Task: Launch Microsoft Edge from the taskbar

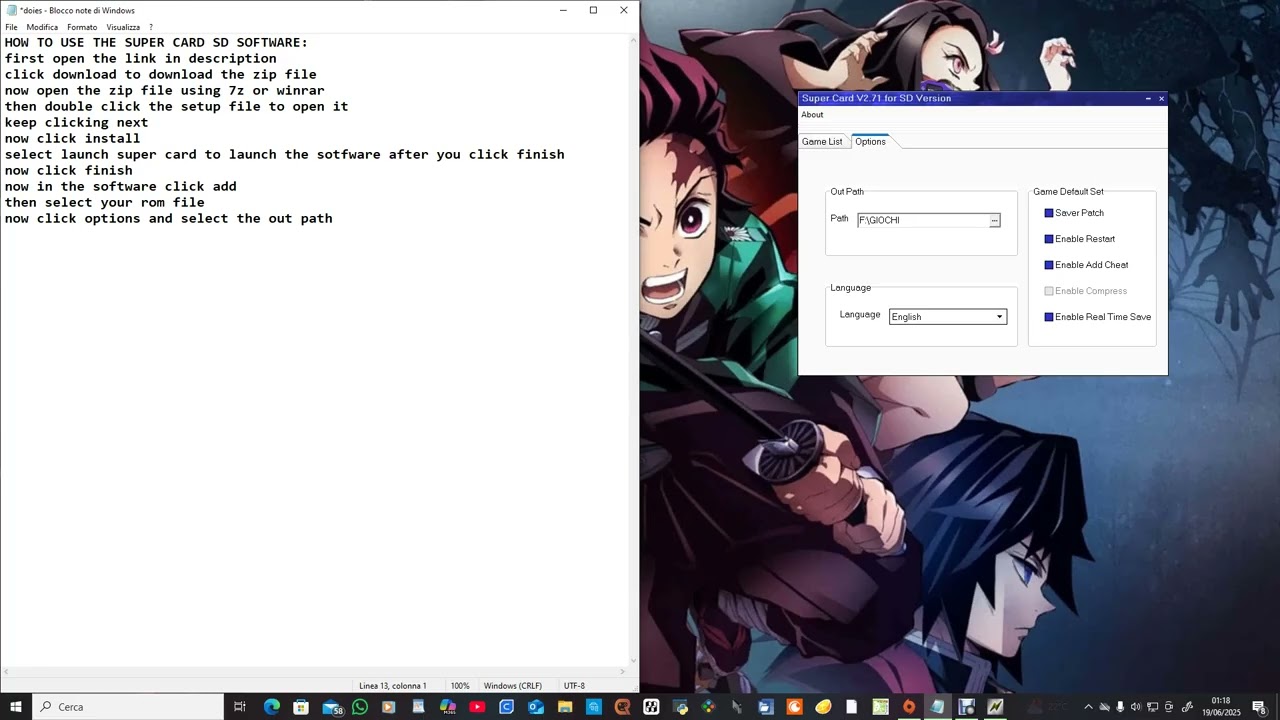Action: 271,707
